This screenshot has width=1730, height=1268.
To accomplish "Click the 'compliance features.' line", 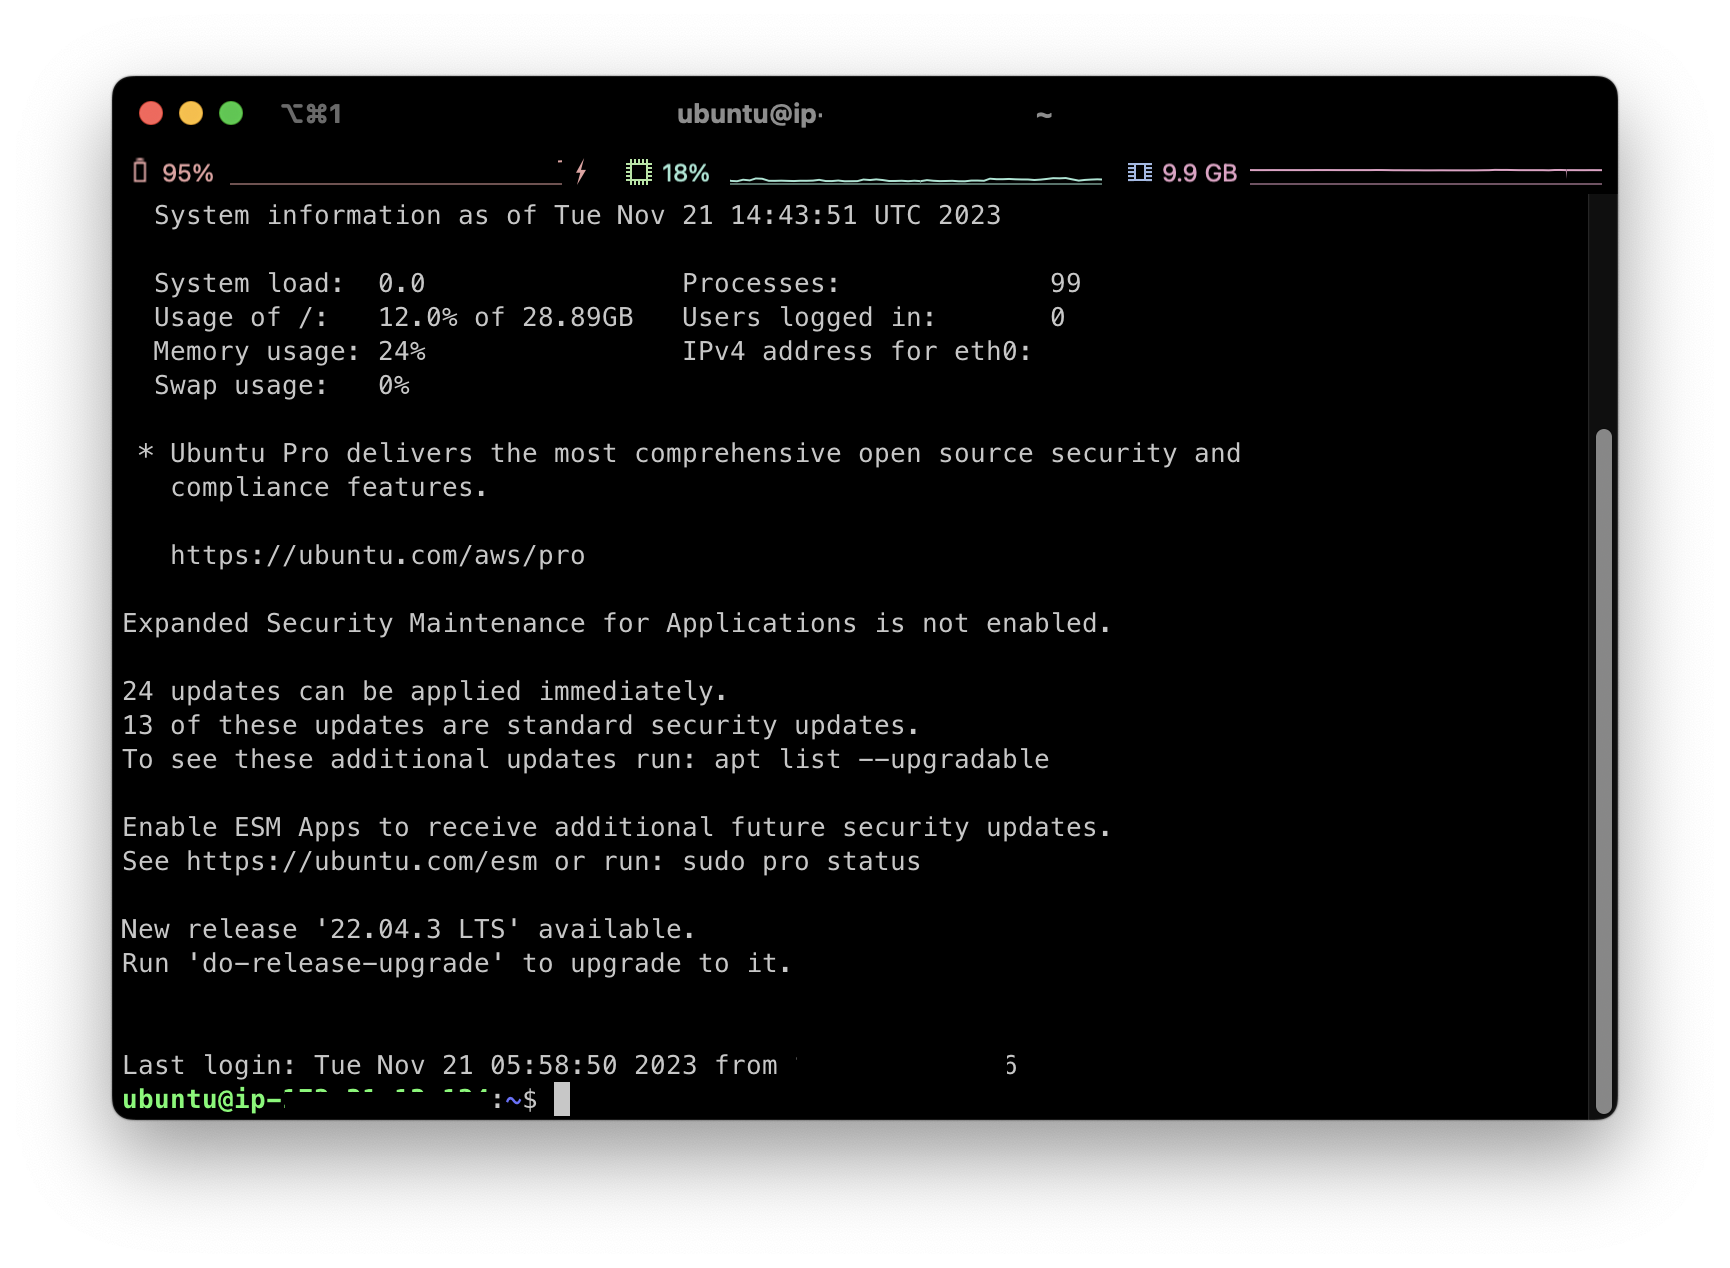I will pyautogui.click(x=328, y=487).
